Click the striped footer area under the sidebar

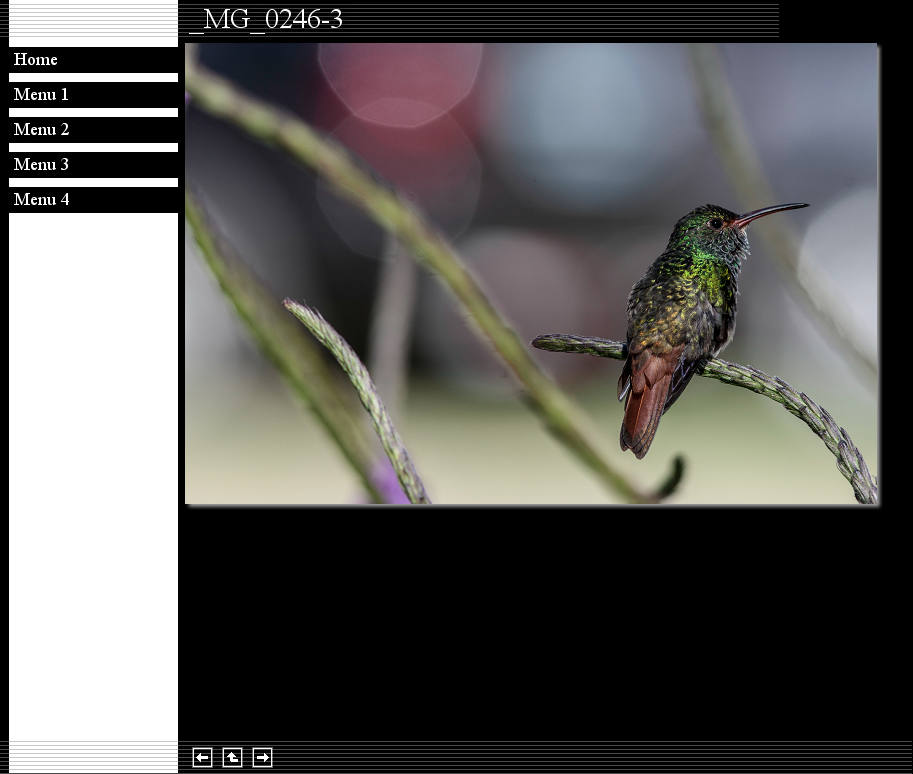tap(93, 757)
